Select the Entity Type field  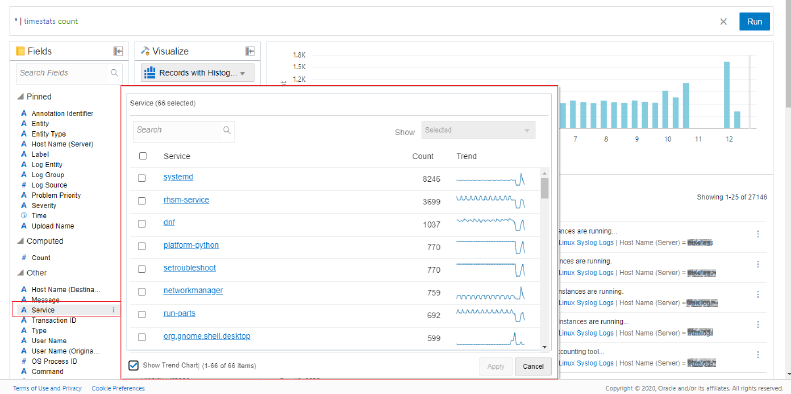tap(48, 134)
